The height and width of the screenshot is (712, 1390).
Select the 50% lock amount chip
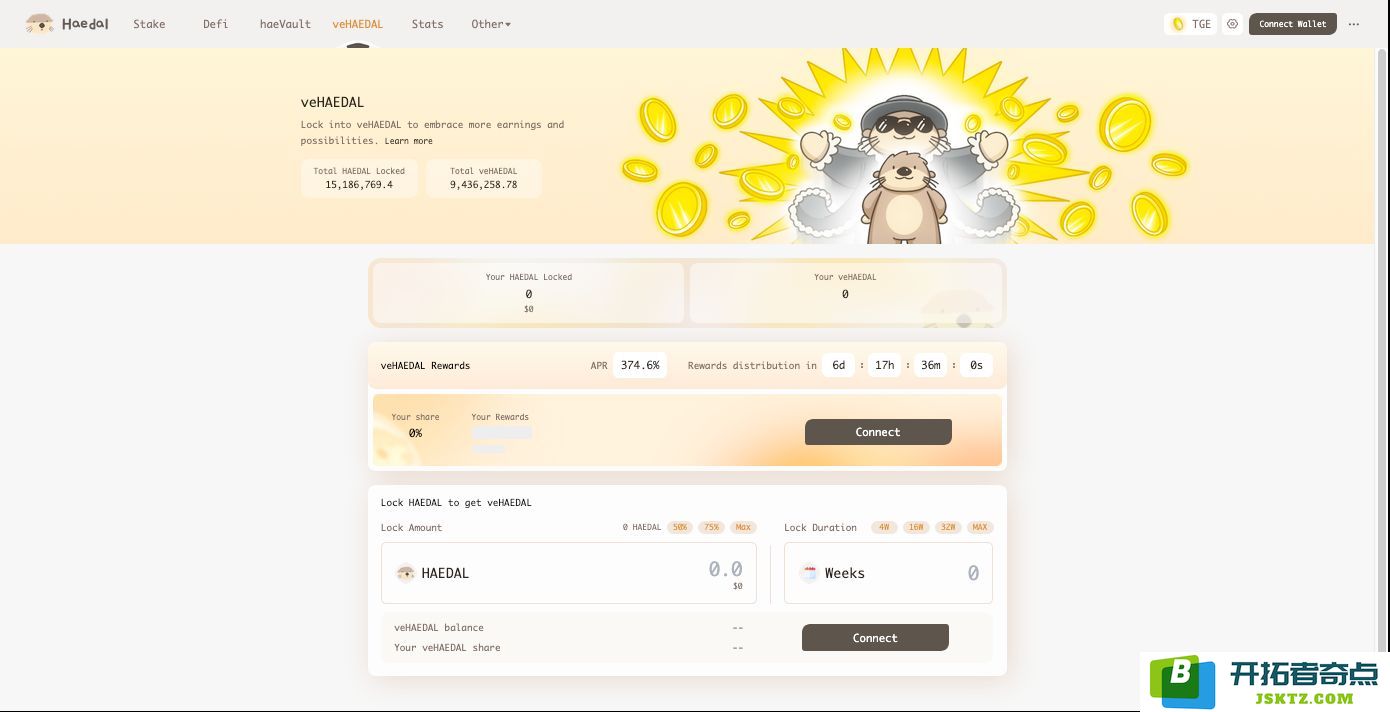click(x=681, y=527)
